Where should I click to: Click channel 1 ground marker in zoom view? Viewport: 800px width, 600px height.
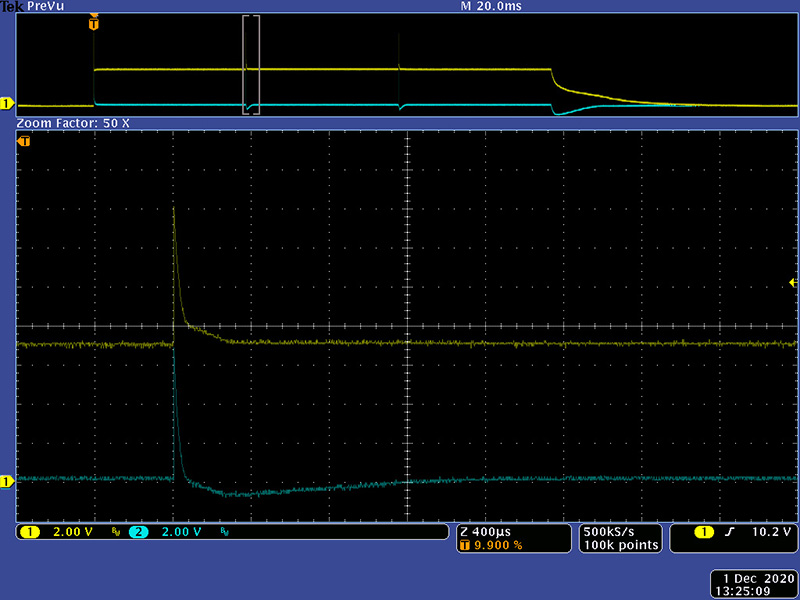pos(6,481)
